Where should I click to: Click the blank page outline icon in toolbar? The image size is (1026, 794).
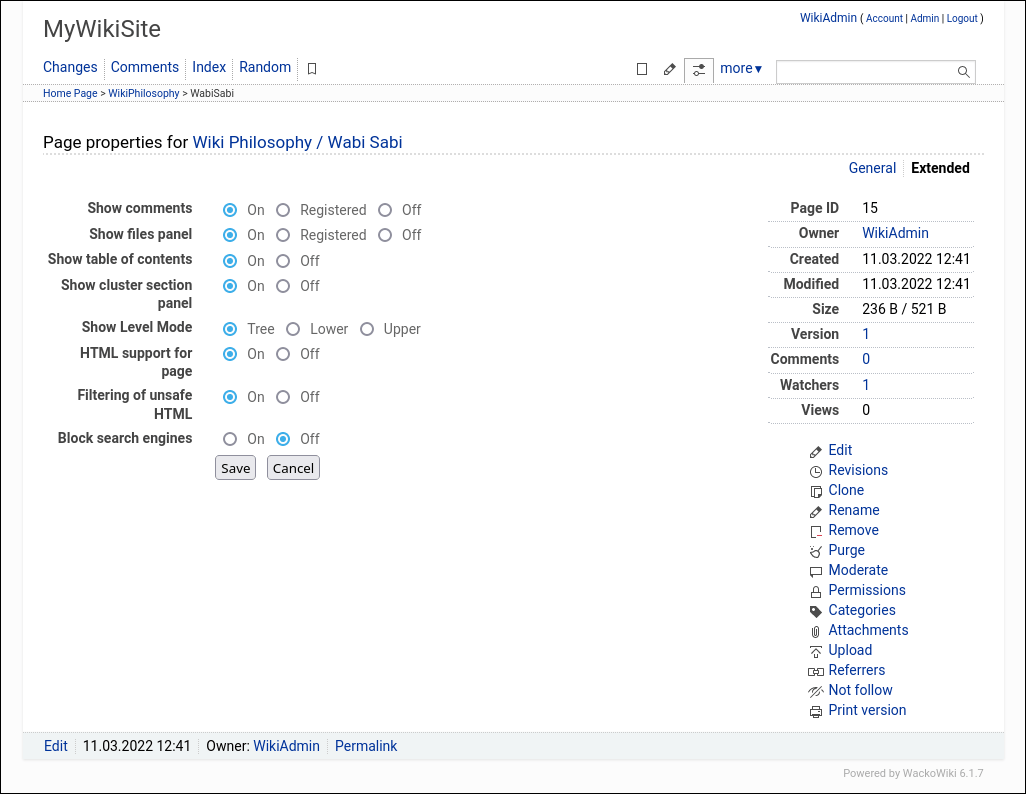click(641, 68)
